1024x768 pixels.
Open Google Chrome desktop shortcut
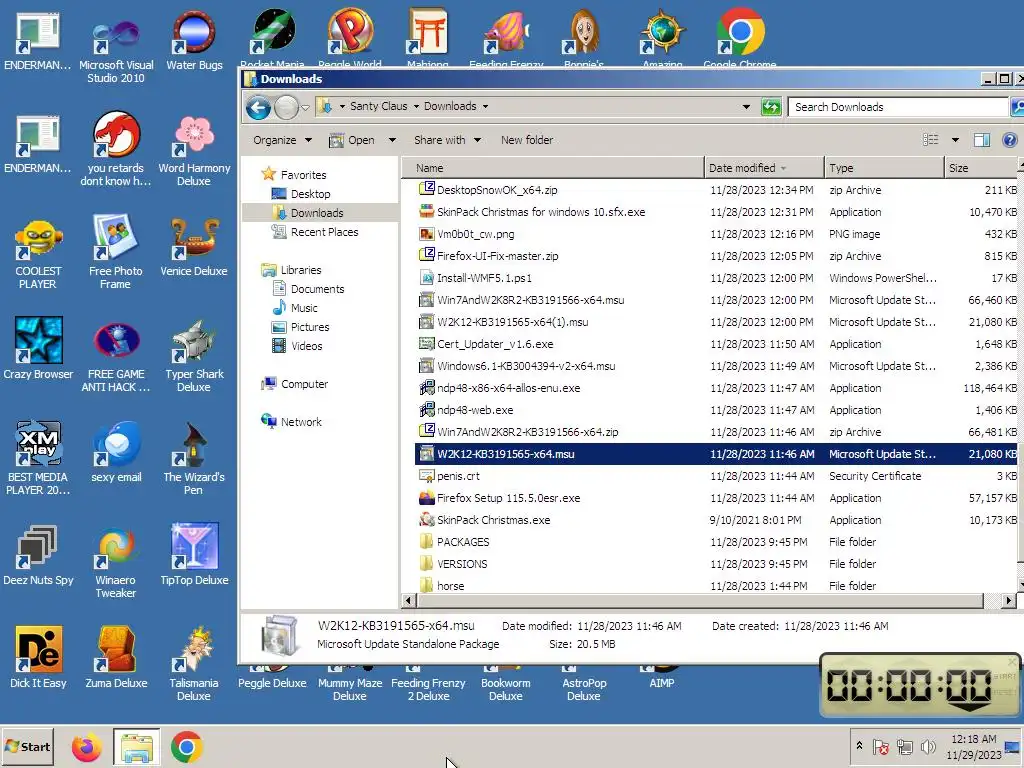740,37
